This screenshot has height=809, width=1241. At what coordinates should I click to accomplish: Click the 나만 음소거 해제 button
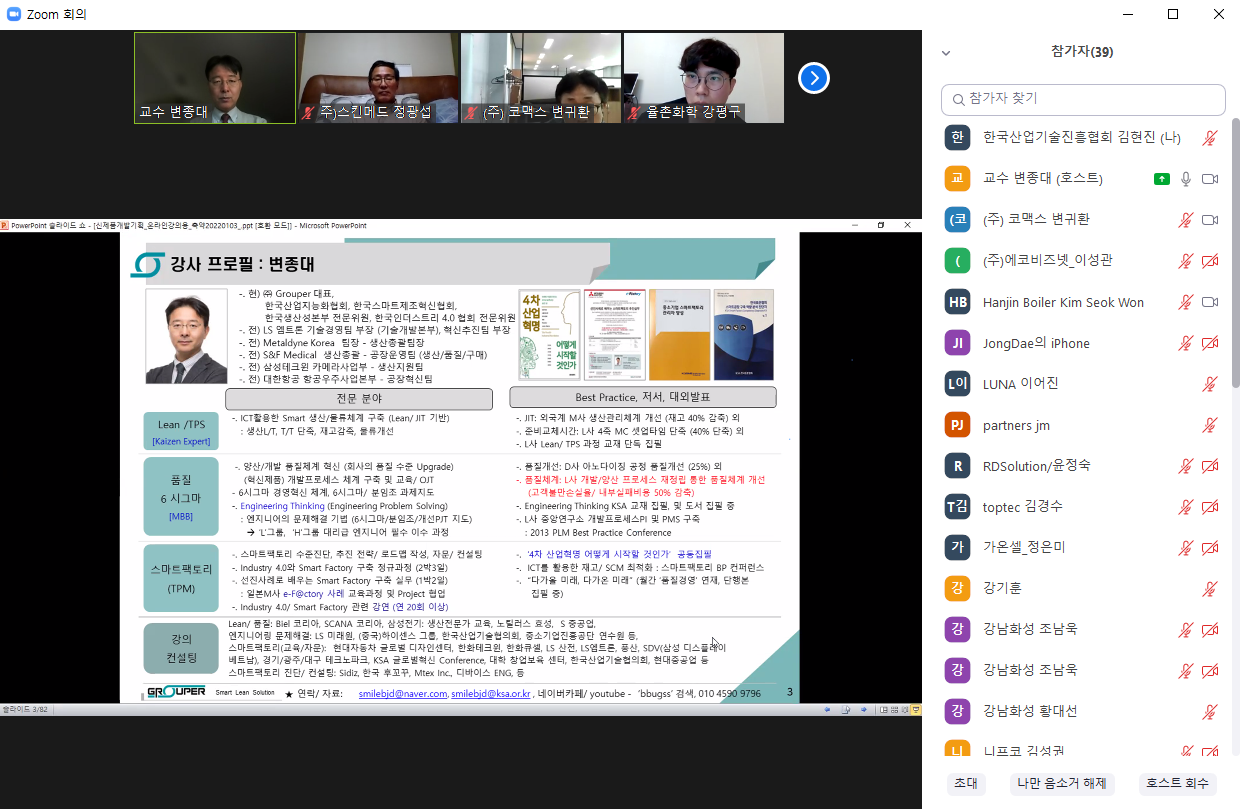pyautogui.click(x=1063, y=784)
